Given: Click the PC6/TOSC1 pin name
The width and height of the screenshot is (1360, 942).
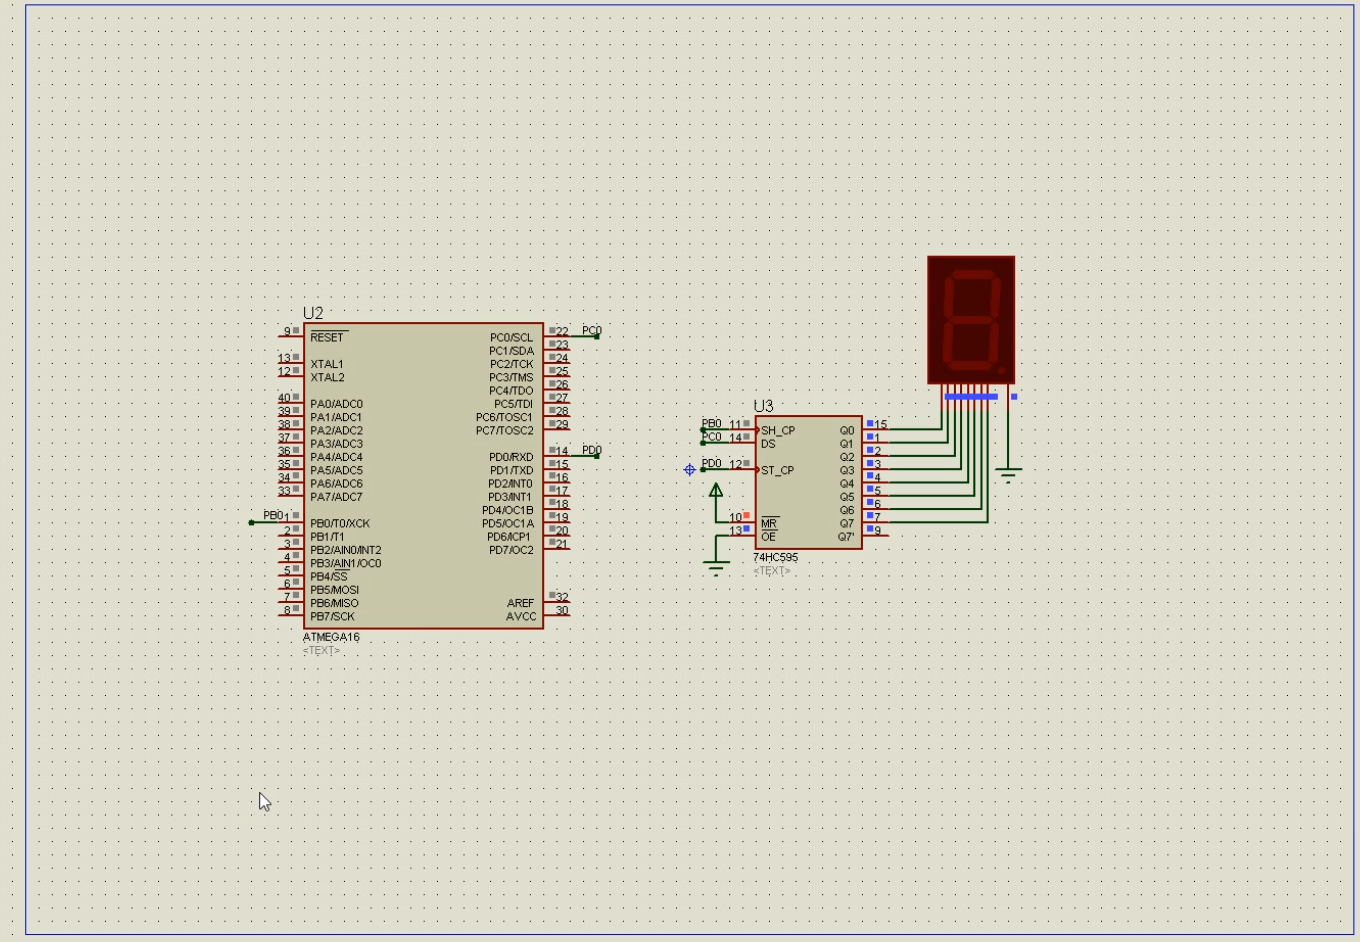Looking at the screenshot, I should click(x=505, y=417).
